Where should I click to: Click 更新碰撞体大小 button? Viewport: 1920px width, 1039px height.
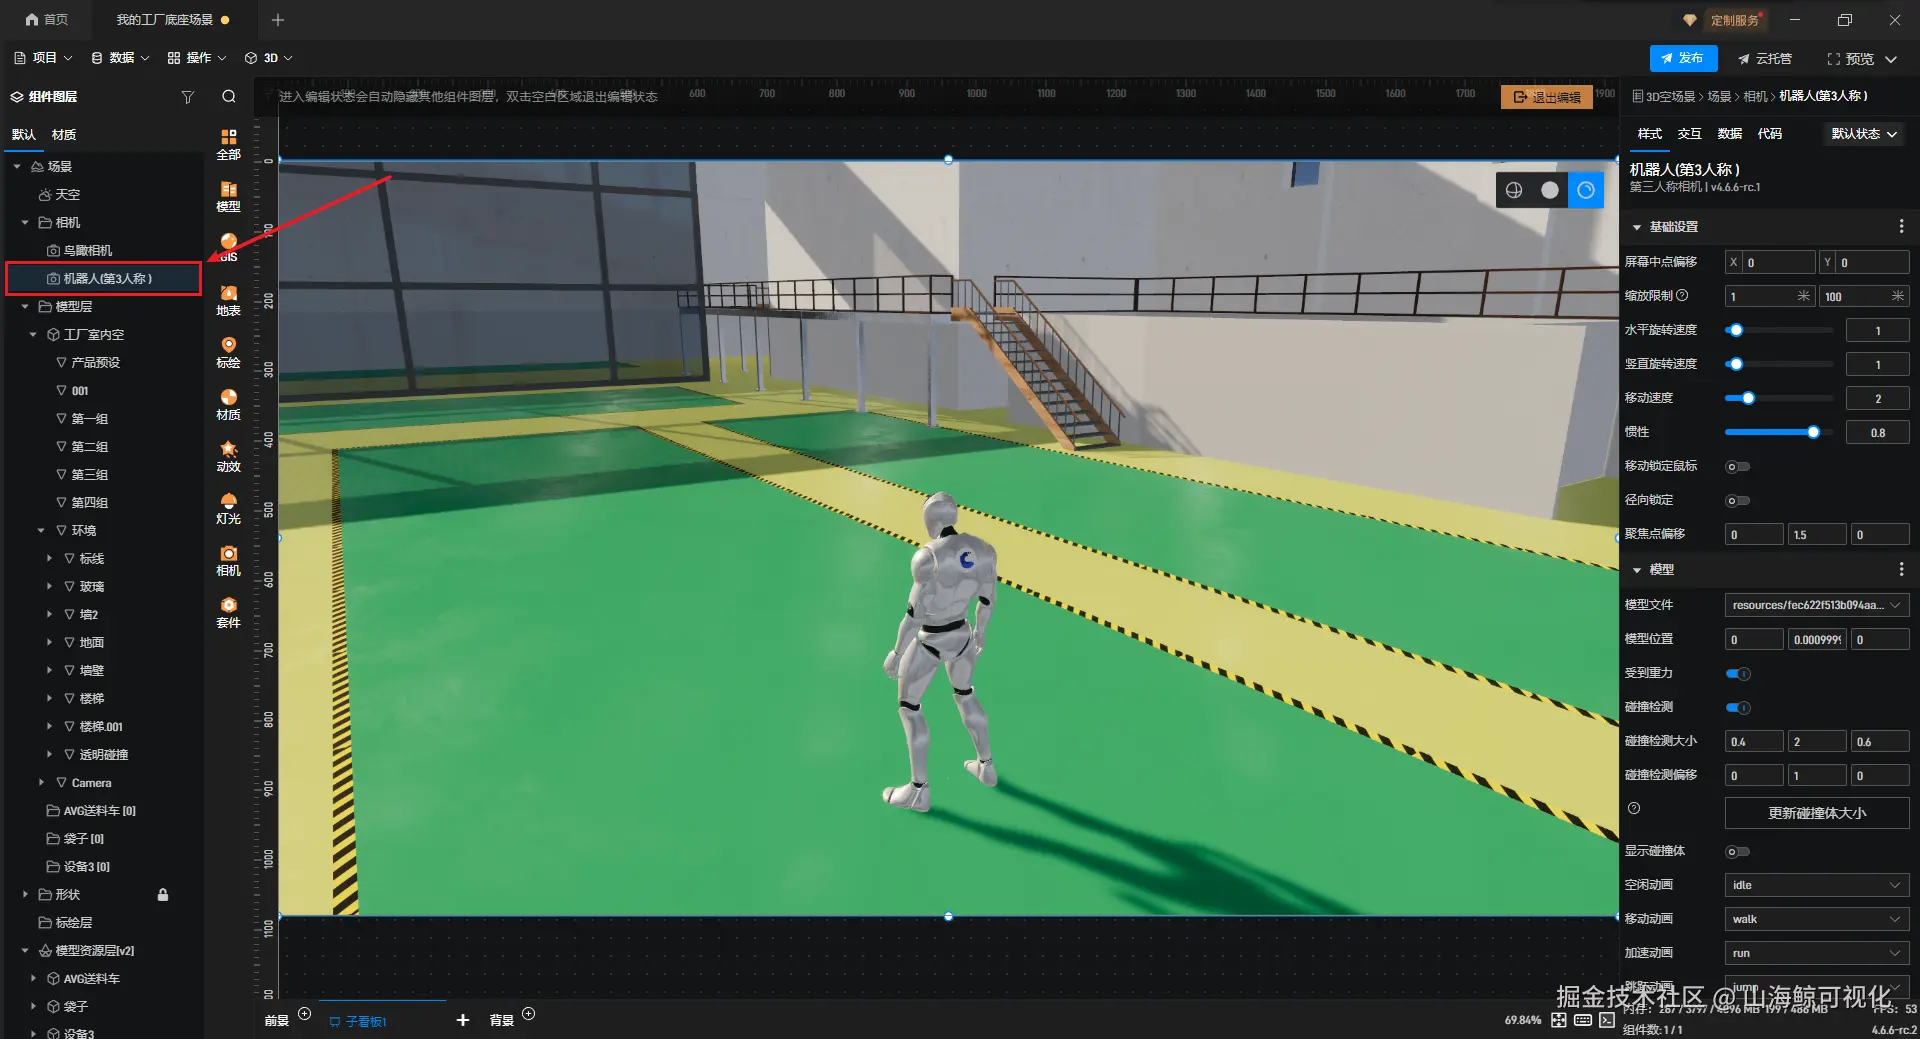pos(1817,813)
